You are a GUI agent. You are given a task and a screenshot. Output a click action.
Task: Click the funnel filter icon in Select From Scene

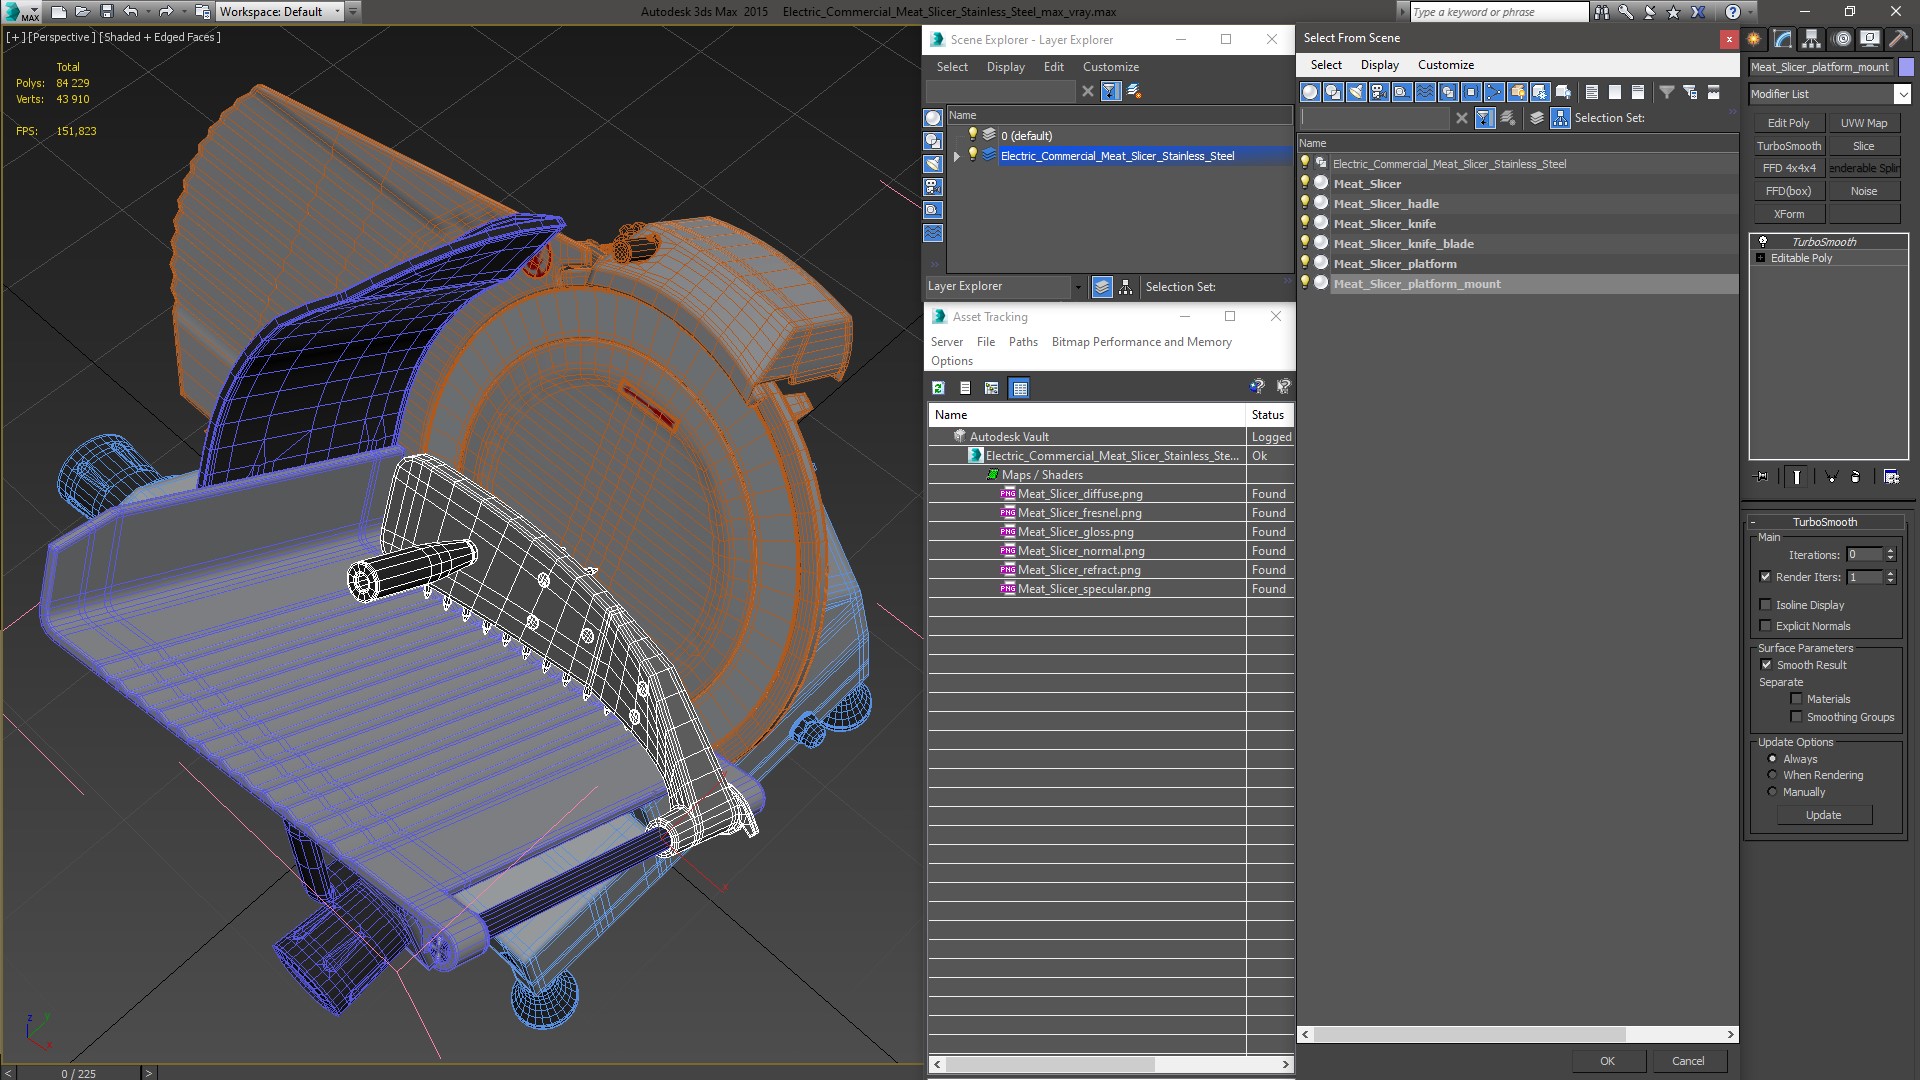pos(1667,92)
